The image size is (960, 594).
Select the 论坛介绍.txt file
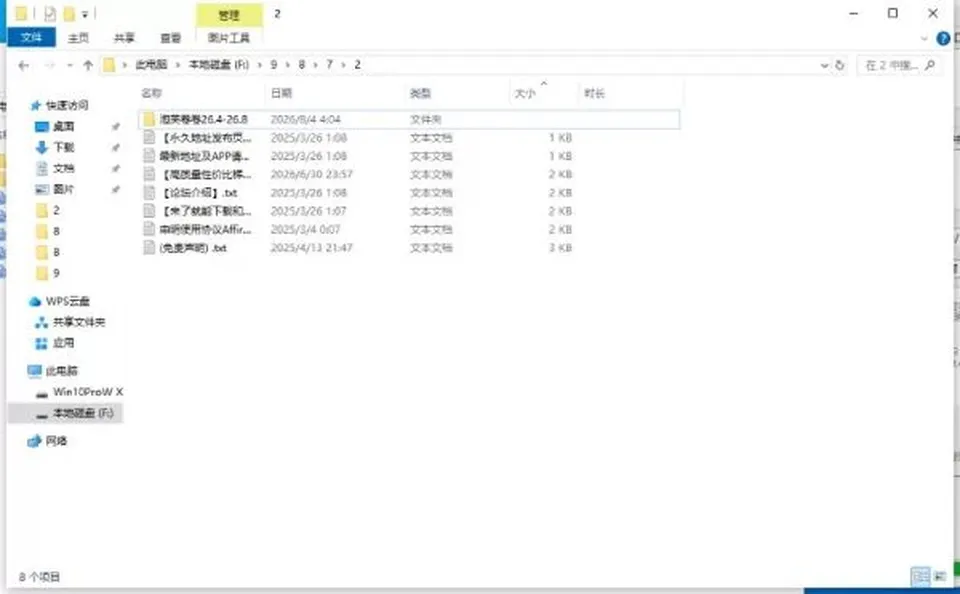point(199,193)
